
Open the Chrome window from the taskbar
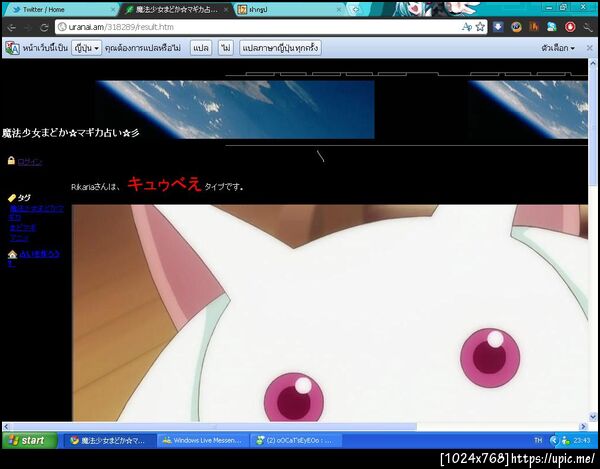[x=109, y=441]
